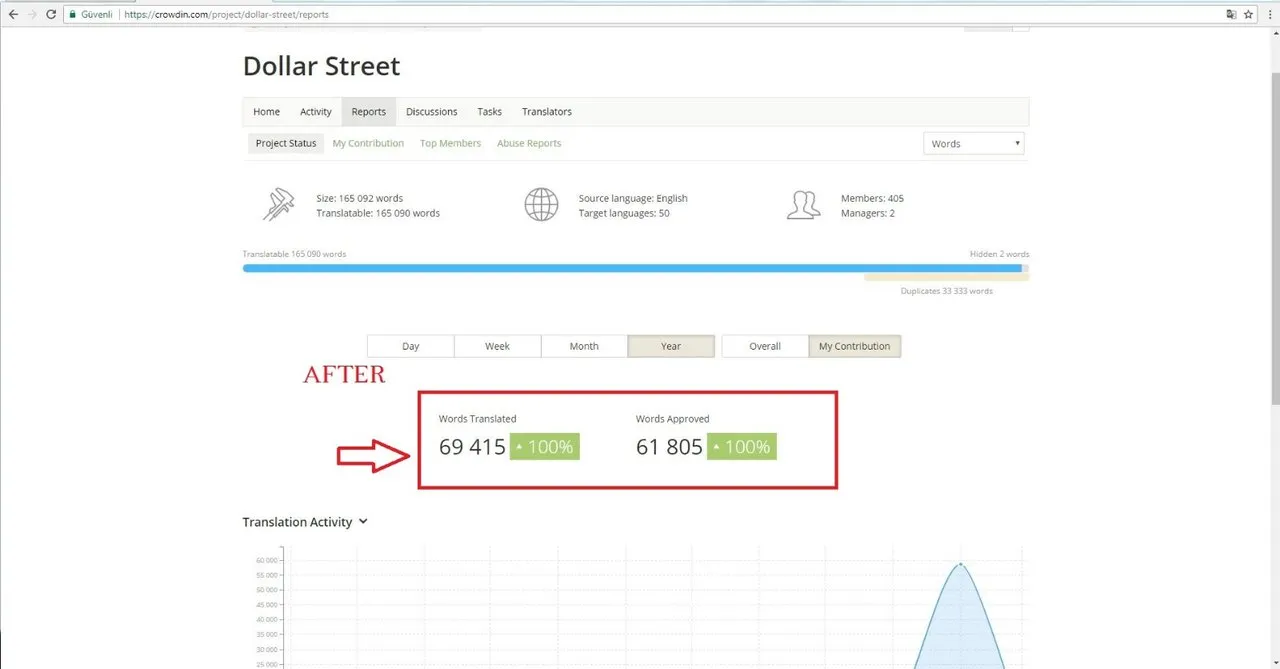Expand the Translation Activity chevron
The image size is (1280, 669).
click(x=363, y=522)
